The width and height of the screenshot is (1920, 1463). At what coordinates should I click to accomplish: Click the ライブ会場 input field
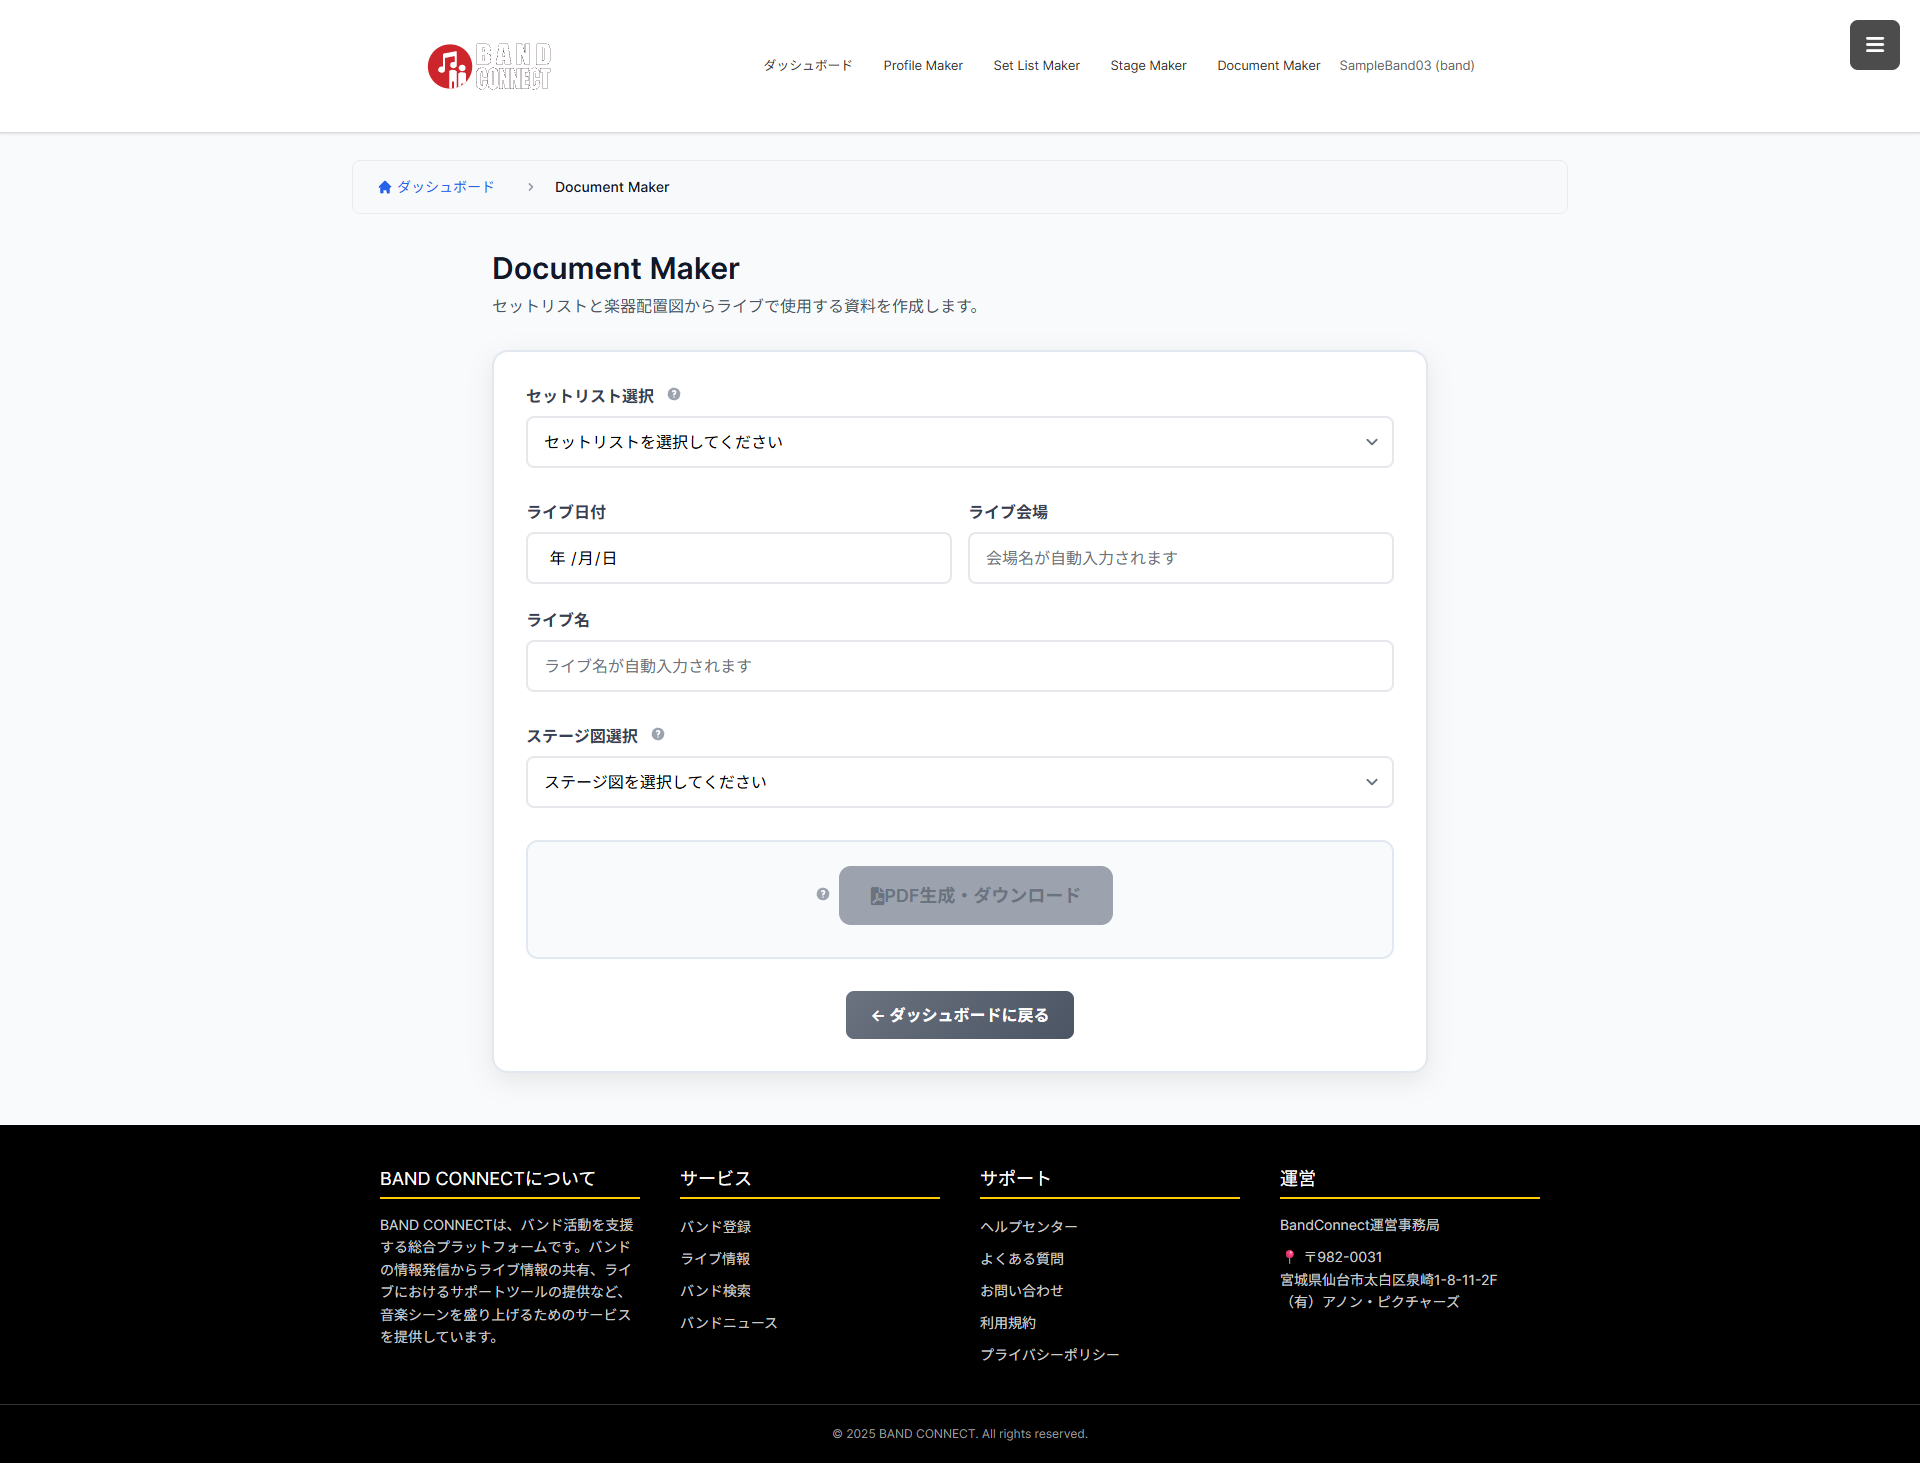coord(1180,557)
